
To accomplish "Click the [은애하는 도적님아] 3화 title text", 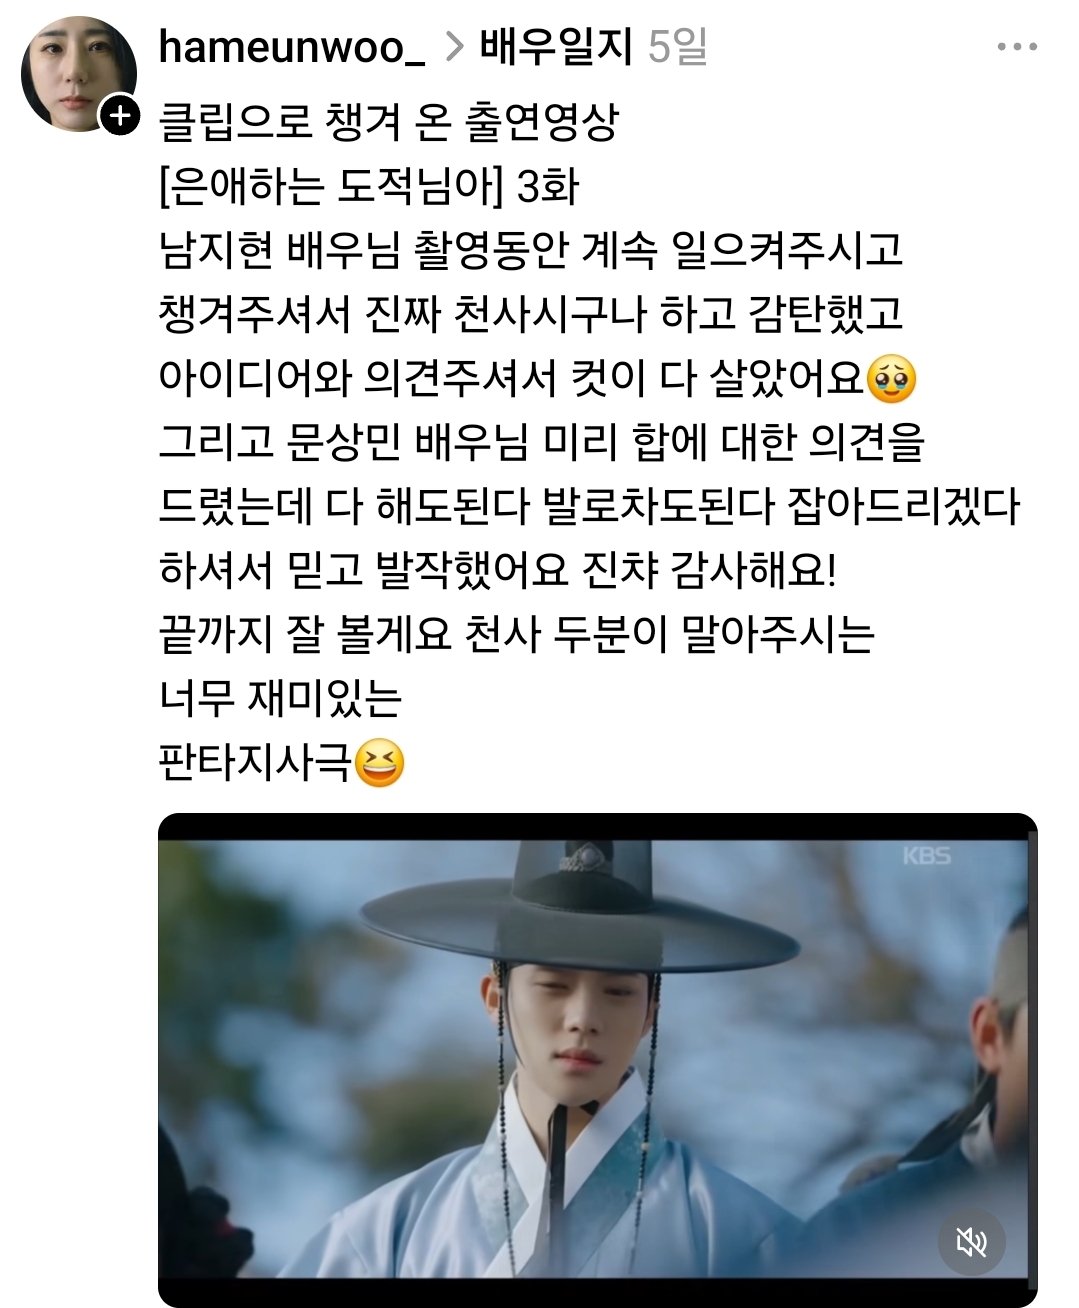I will 368,186.
